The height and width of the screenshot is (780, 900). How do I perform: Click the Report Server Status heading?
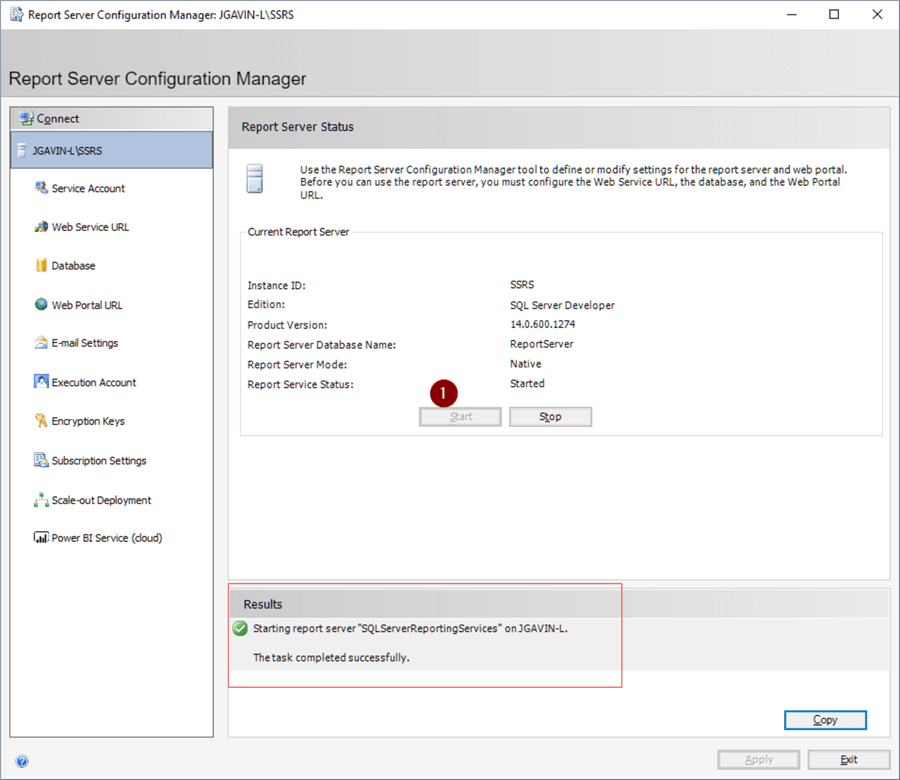pyautogui.click(x=297, y=127)
